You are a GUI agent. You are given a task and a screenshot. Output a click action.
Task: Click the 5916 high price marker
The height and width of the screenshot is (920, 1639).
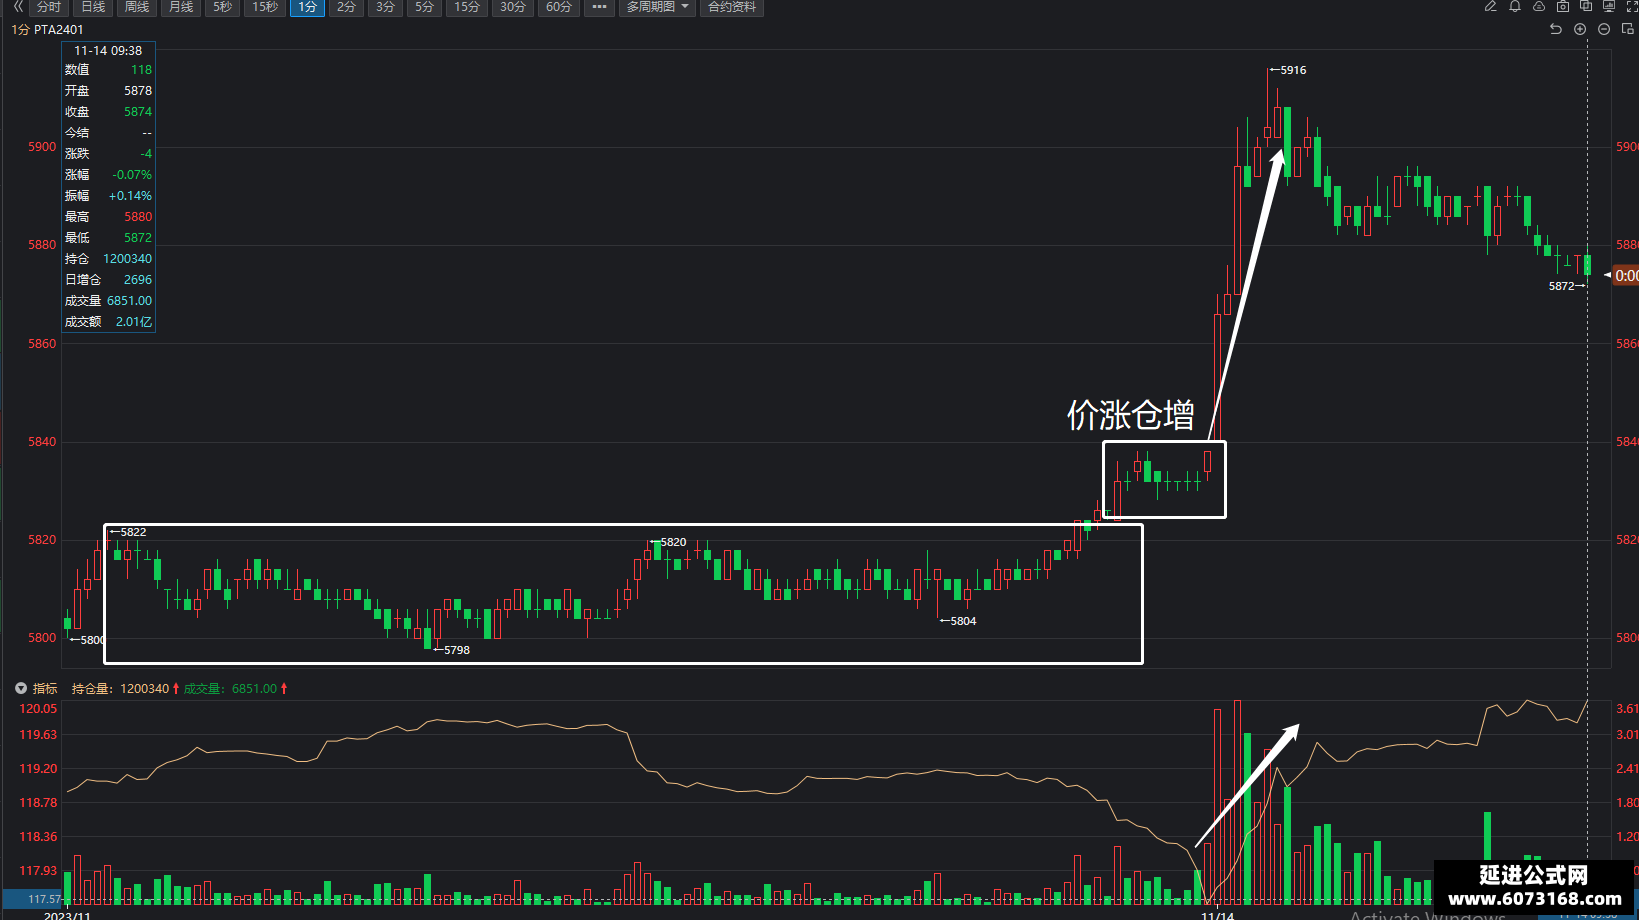1288,70
